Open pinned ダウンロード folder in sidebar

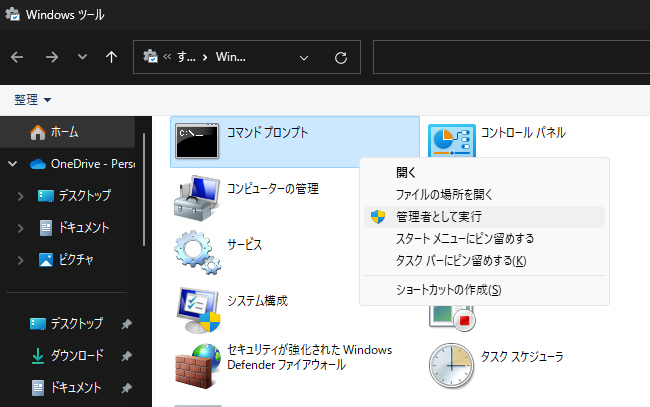(x=77, y=355)
